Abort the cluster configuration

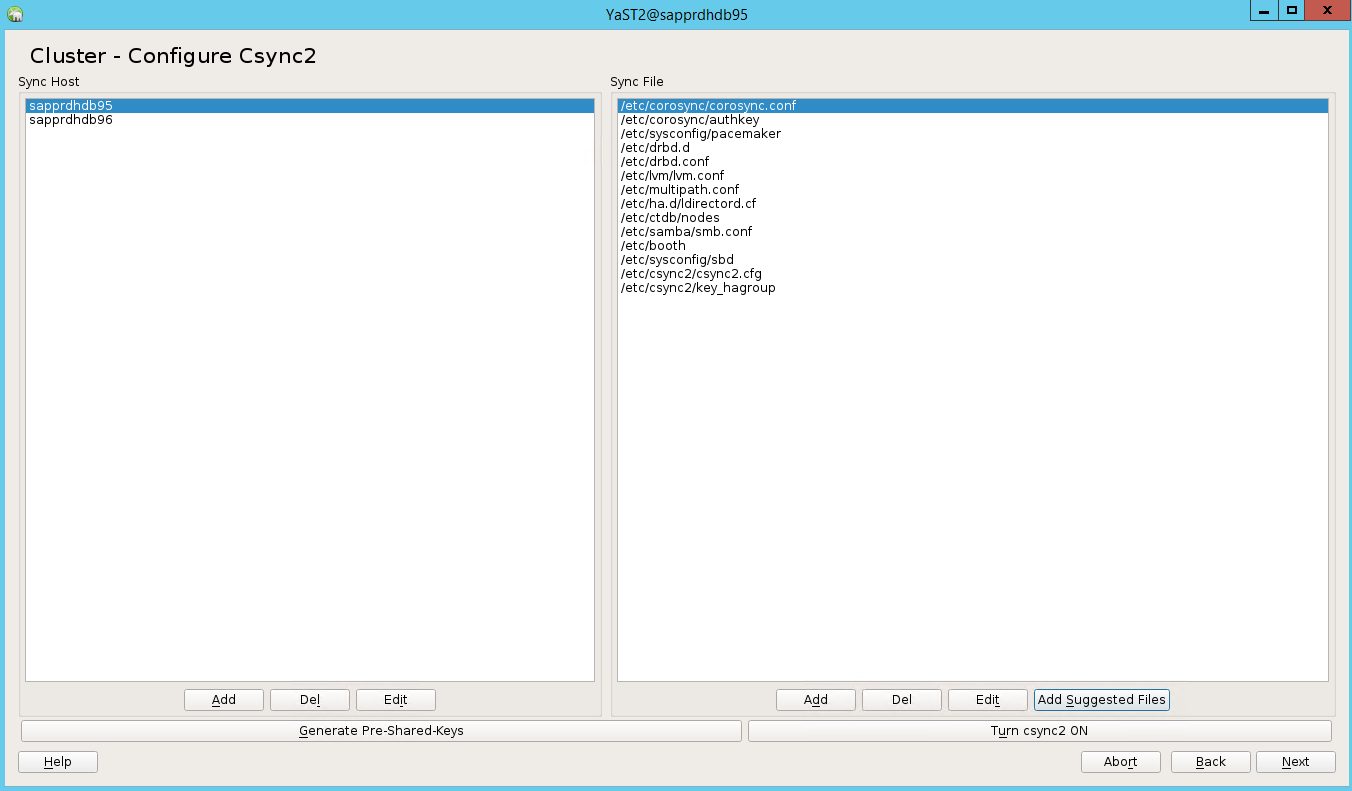[x=1121, y=762]
